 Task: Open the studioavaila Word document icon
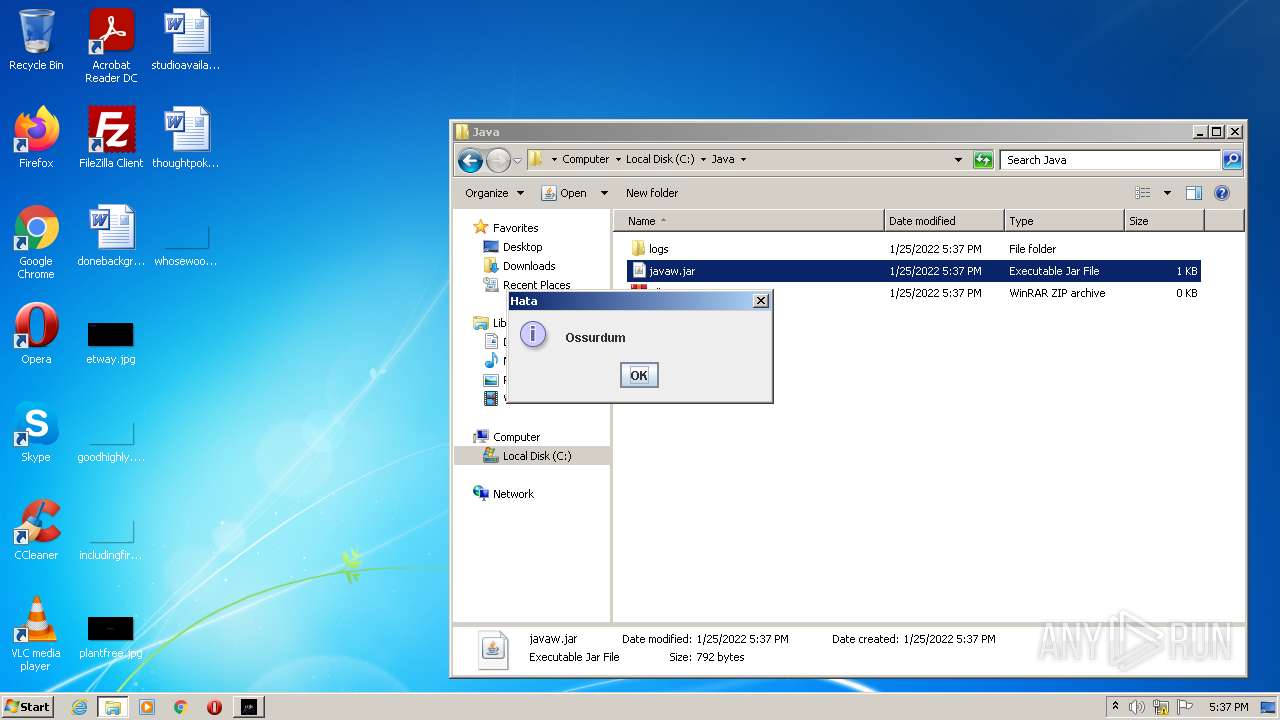point(186,40)
